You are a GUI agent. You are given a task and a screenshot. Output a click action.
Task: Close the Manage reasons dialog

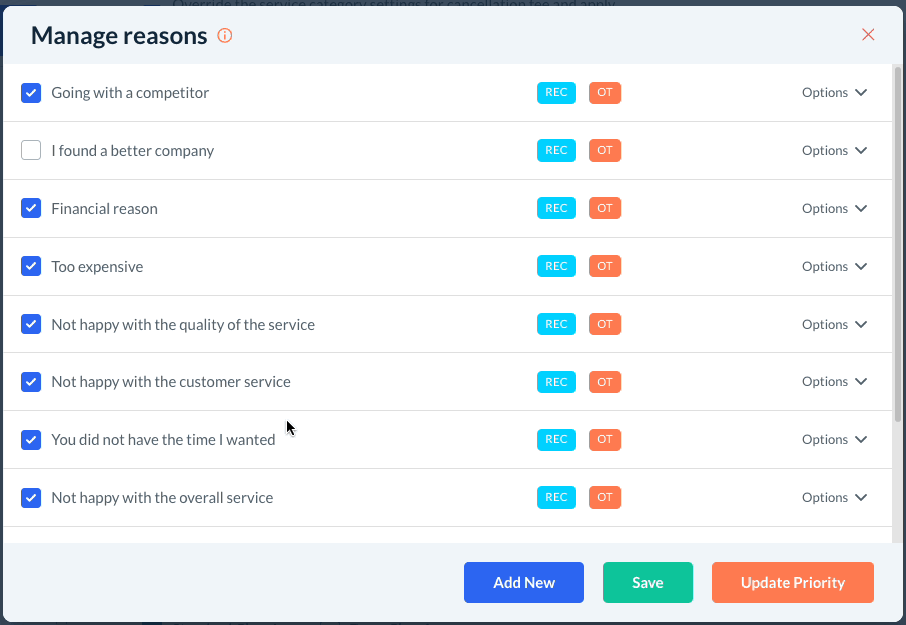[x=868, y=35]
